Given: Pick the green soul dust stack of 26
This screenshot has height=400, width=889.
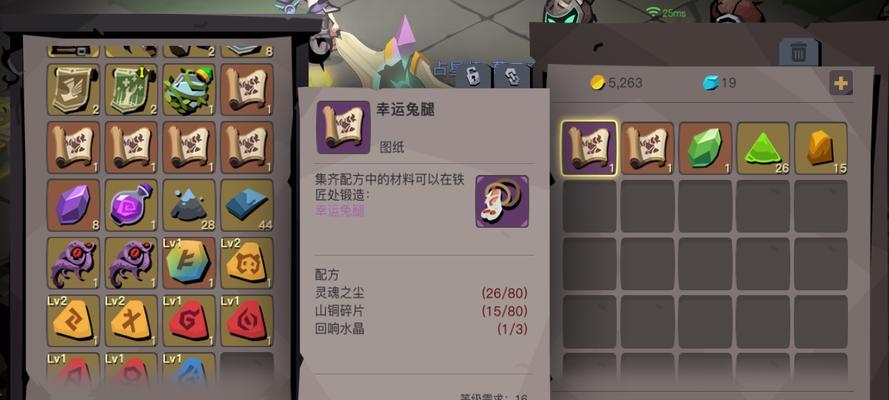Looking at the screenshot, I should [x=763, y=148].
